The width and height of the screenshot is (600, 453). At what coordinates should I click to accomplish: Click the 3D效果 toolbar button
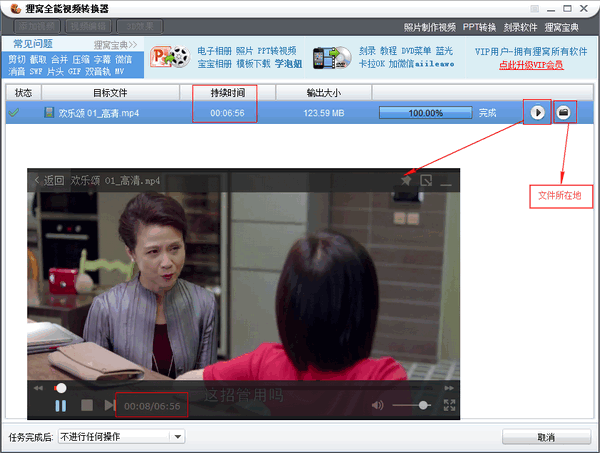(140, 26)
